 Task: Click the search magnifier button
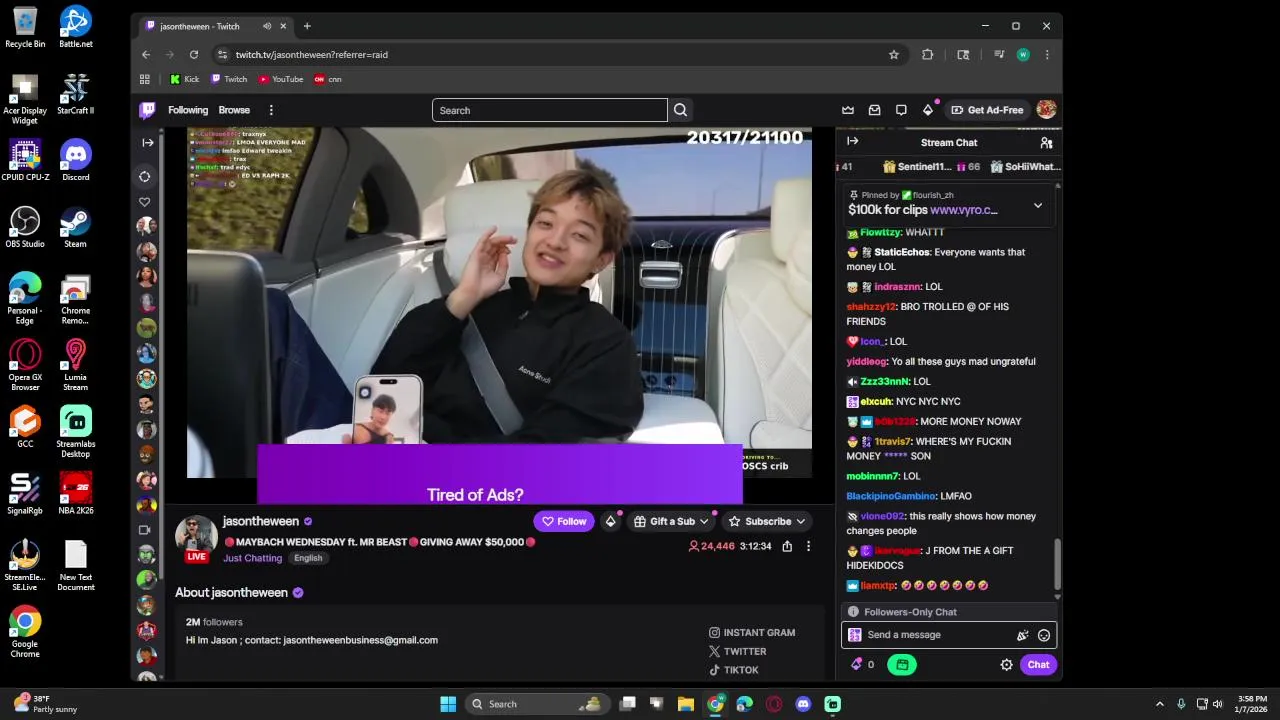pyautogui.click(x=680, y=110)
